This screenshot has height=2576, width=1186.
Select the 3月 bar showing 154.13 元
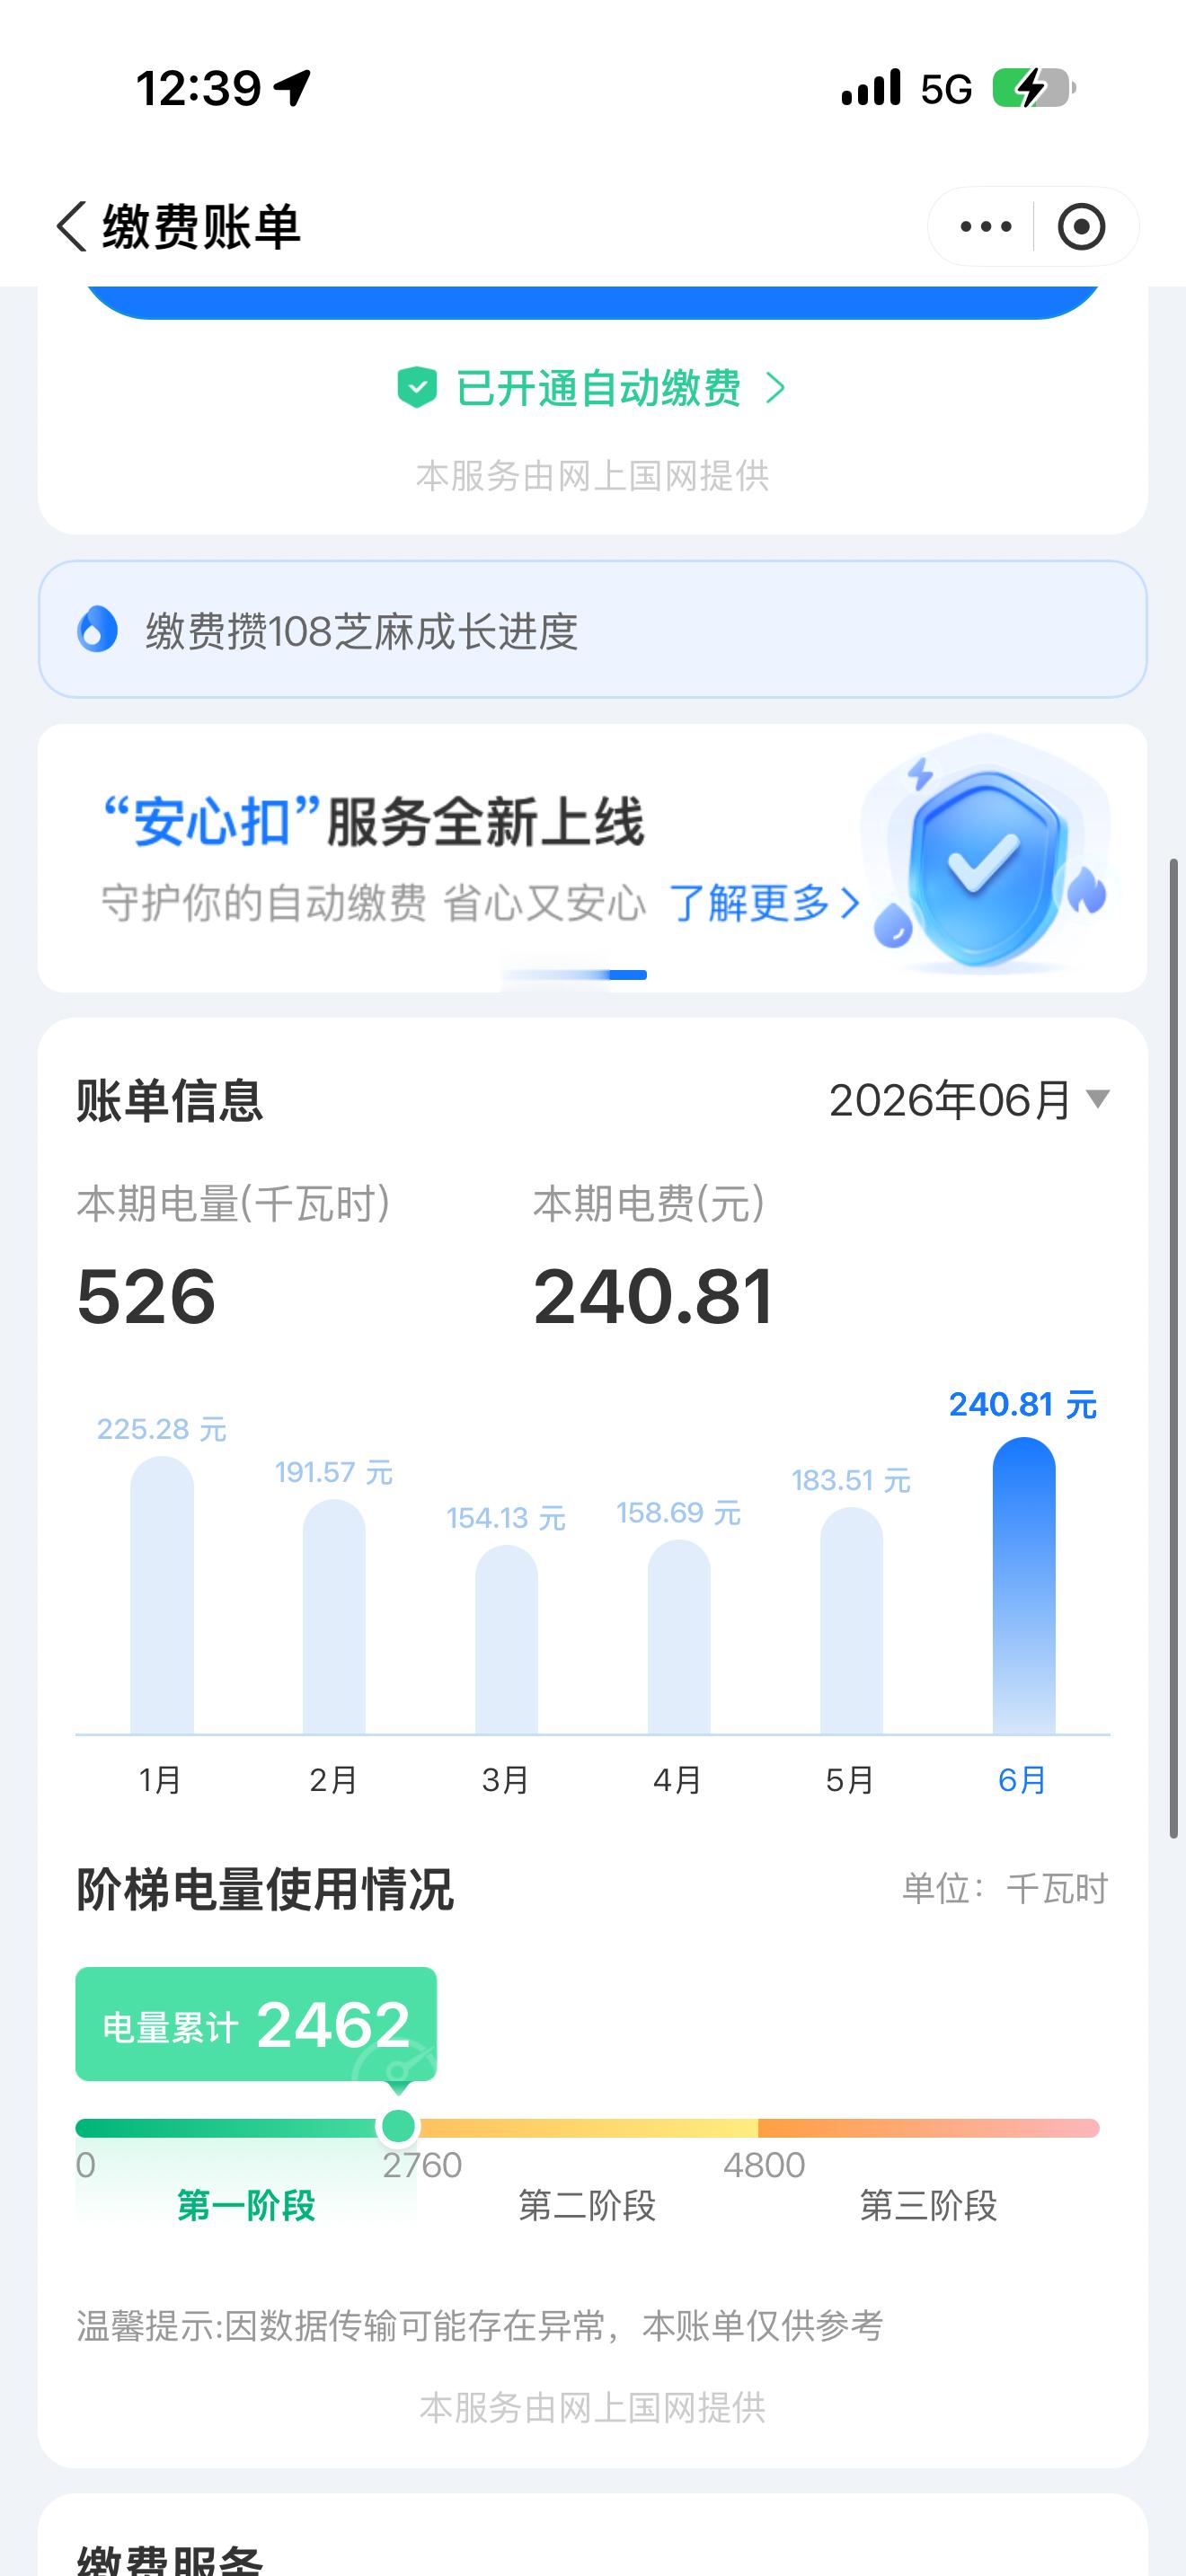pos(506,1640)
